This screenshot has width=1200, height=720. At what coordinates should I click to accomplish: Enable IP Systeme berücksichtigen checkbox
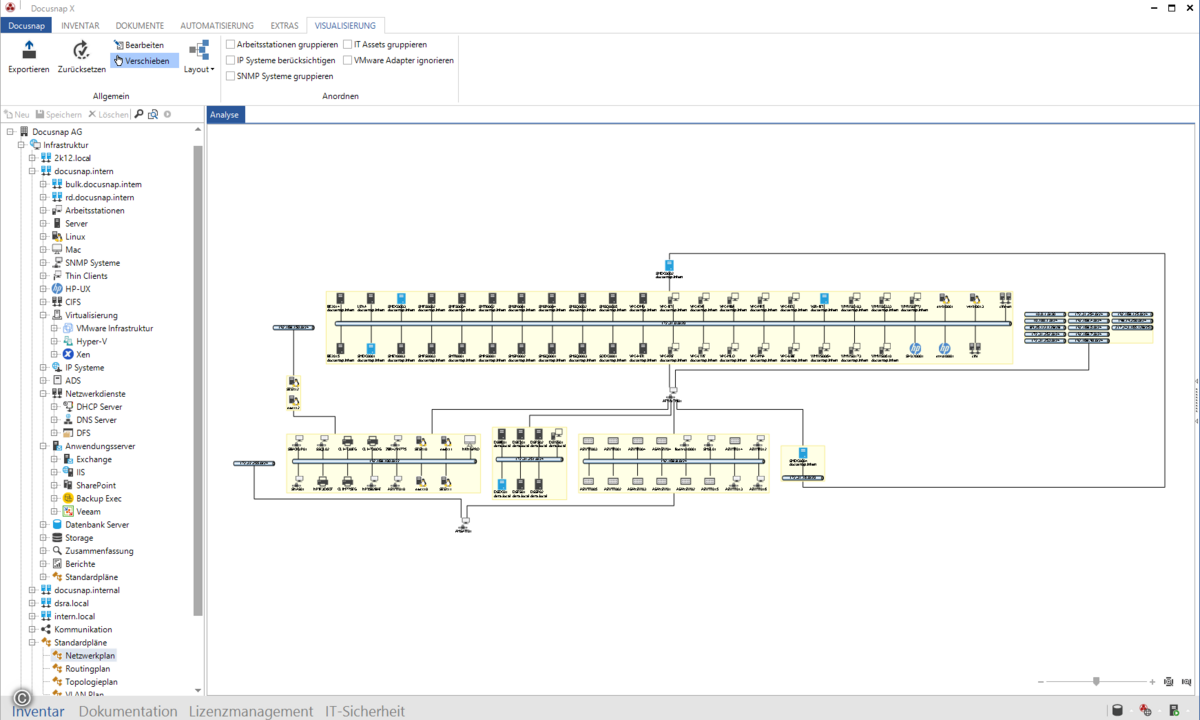pos(231,60)
